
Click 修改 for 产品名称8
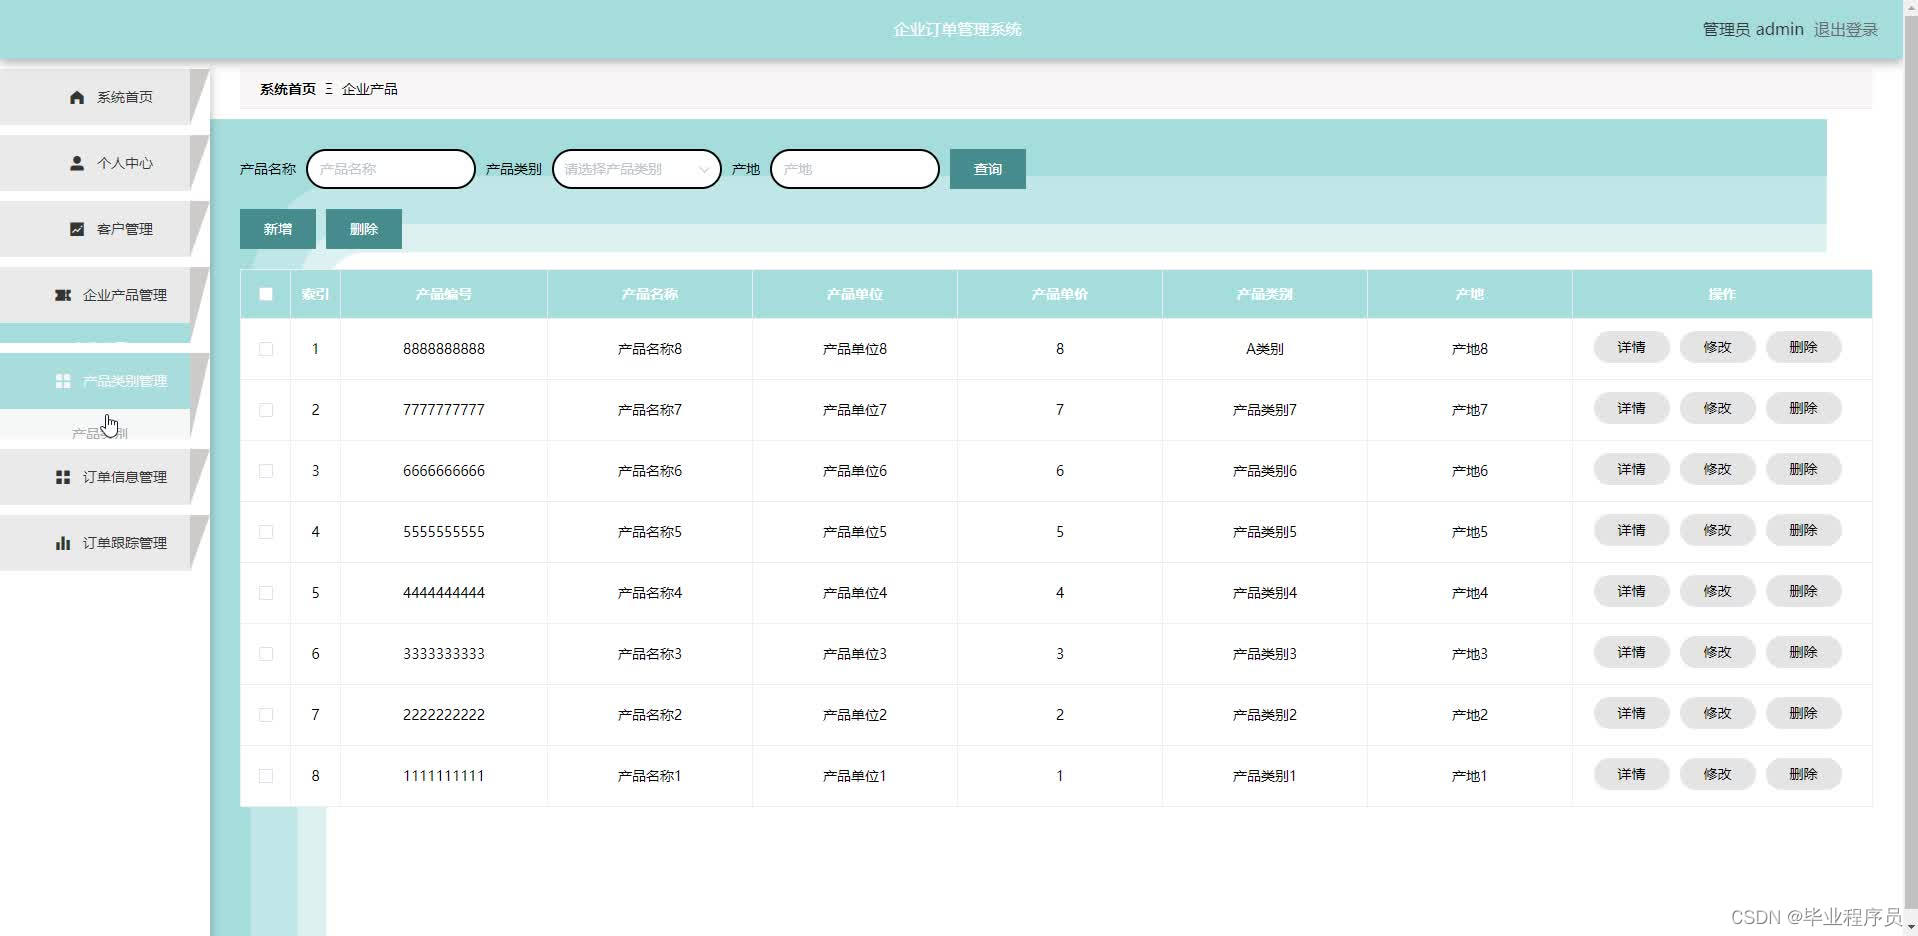1717,347
